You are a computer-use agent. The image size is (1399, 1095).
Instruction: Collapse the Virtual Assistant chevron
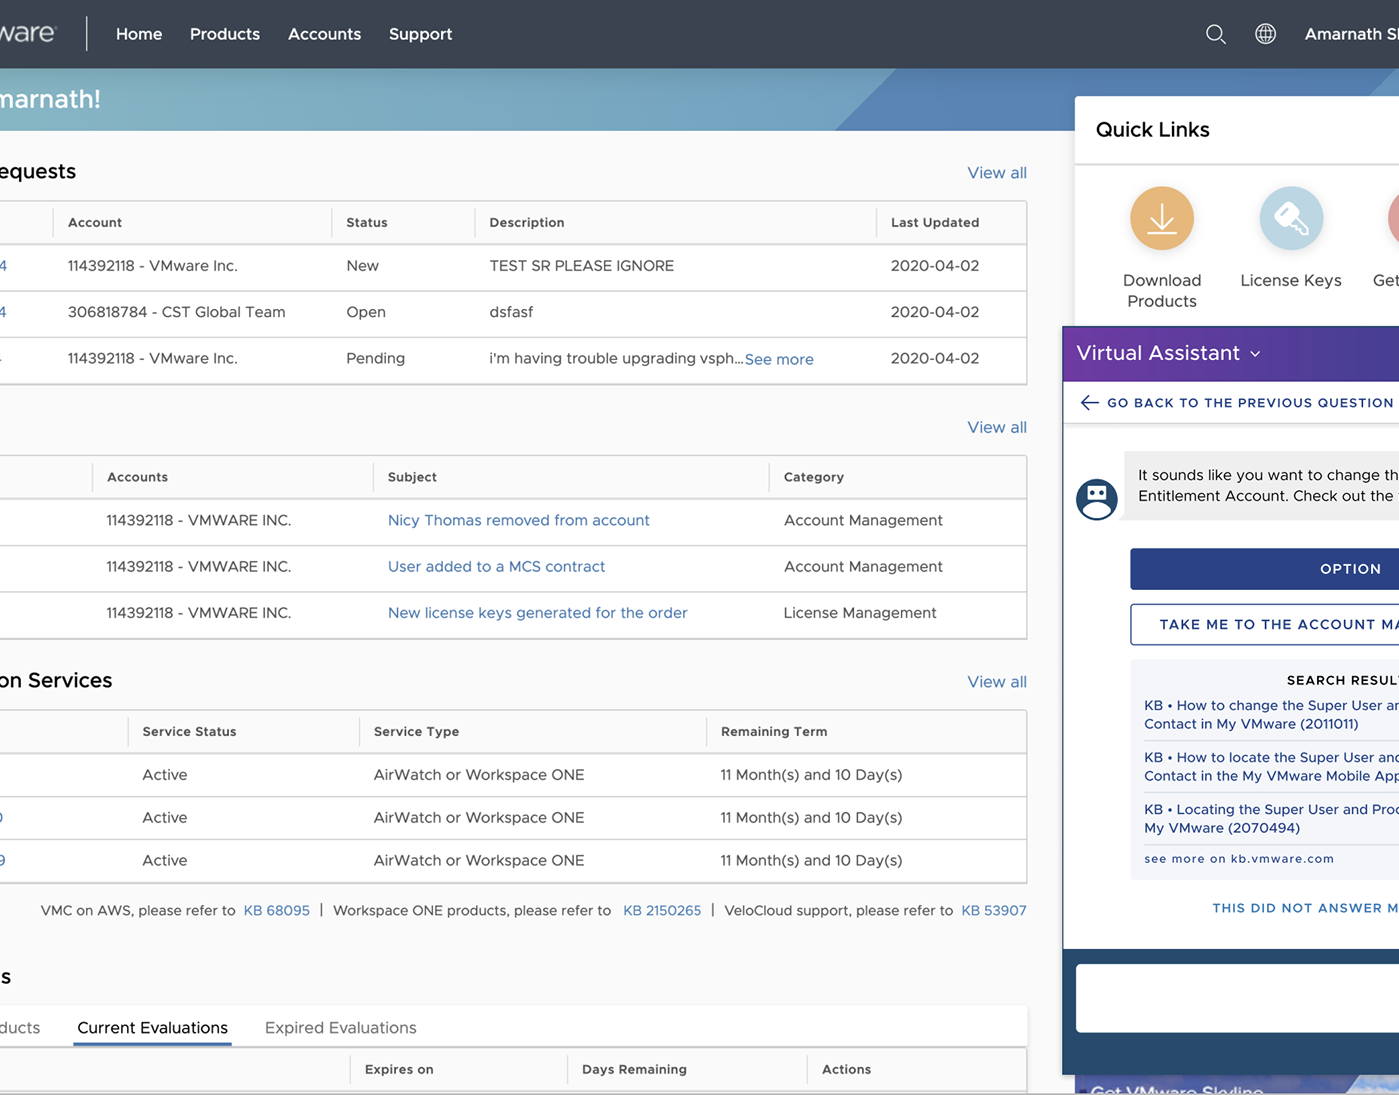1255,354
